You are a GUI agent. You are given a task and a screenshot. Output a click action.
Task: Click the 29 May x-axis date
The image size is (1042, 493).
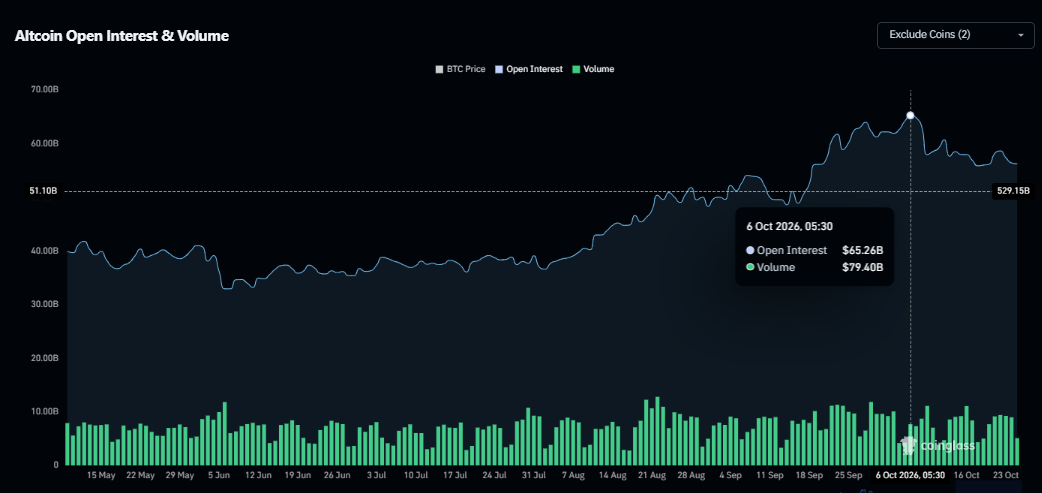tap(179, 476)
